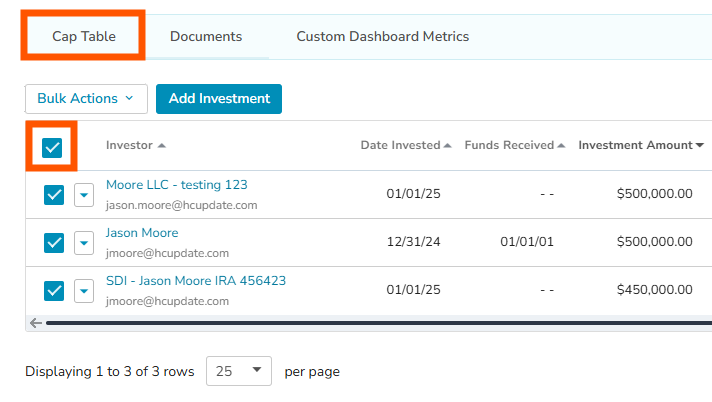Viewport: 712px width, 402px height.
Task: Open Custom Dashboard Metrics tab
Action: [x=382, y=37]
